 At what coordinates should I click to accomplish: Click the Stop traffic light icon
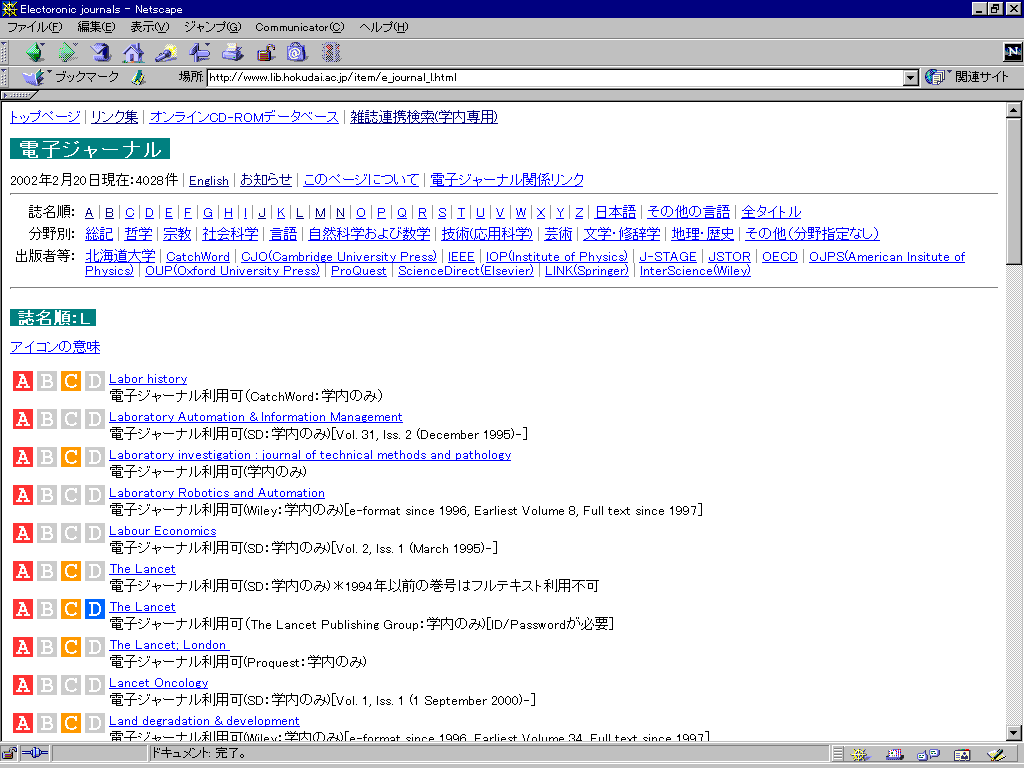[x=331, y=52]
